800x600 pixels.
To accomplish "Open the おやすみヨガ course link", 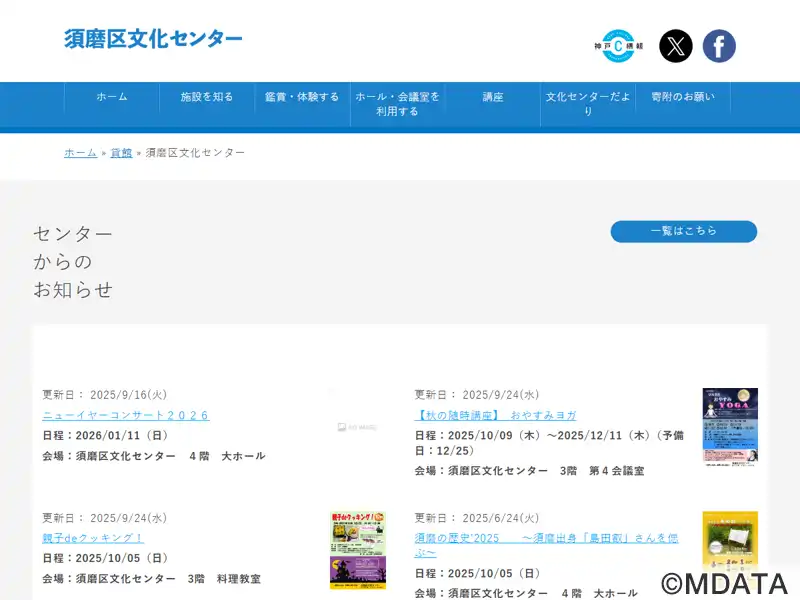I will (496, 415).
